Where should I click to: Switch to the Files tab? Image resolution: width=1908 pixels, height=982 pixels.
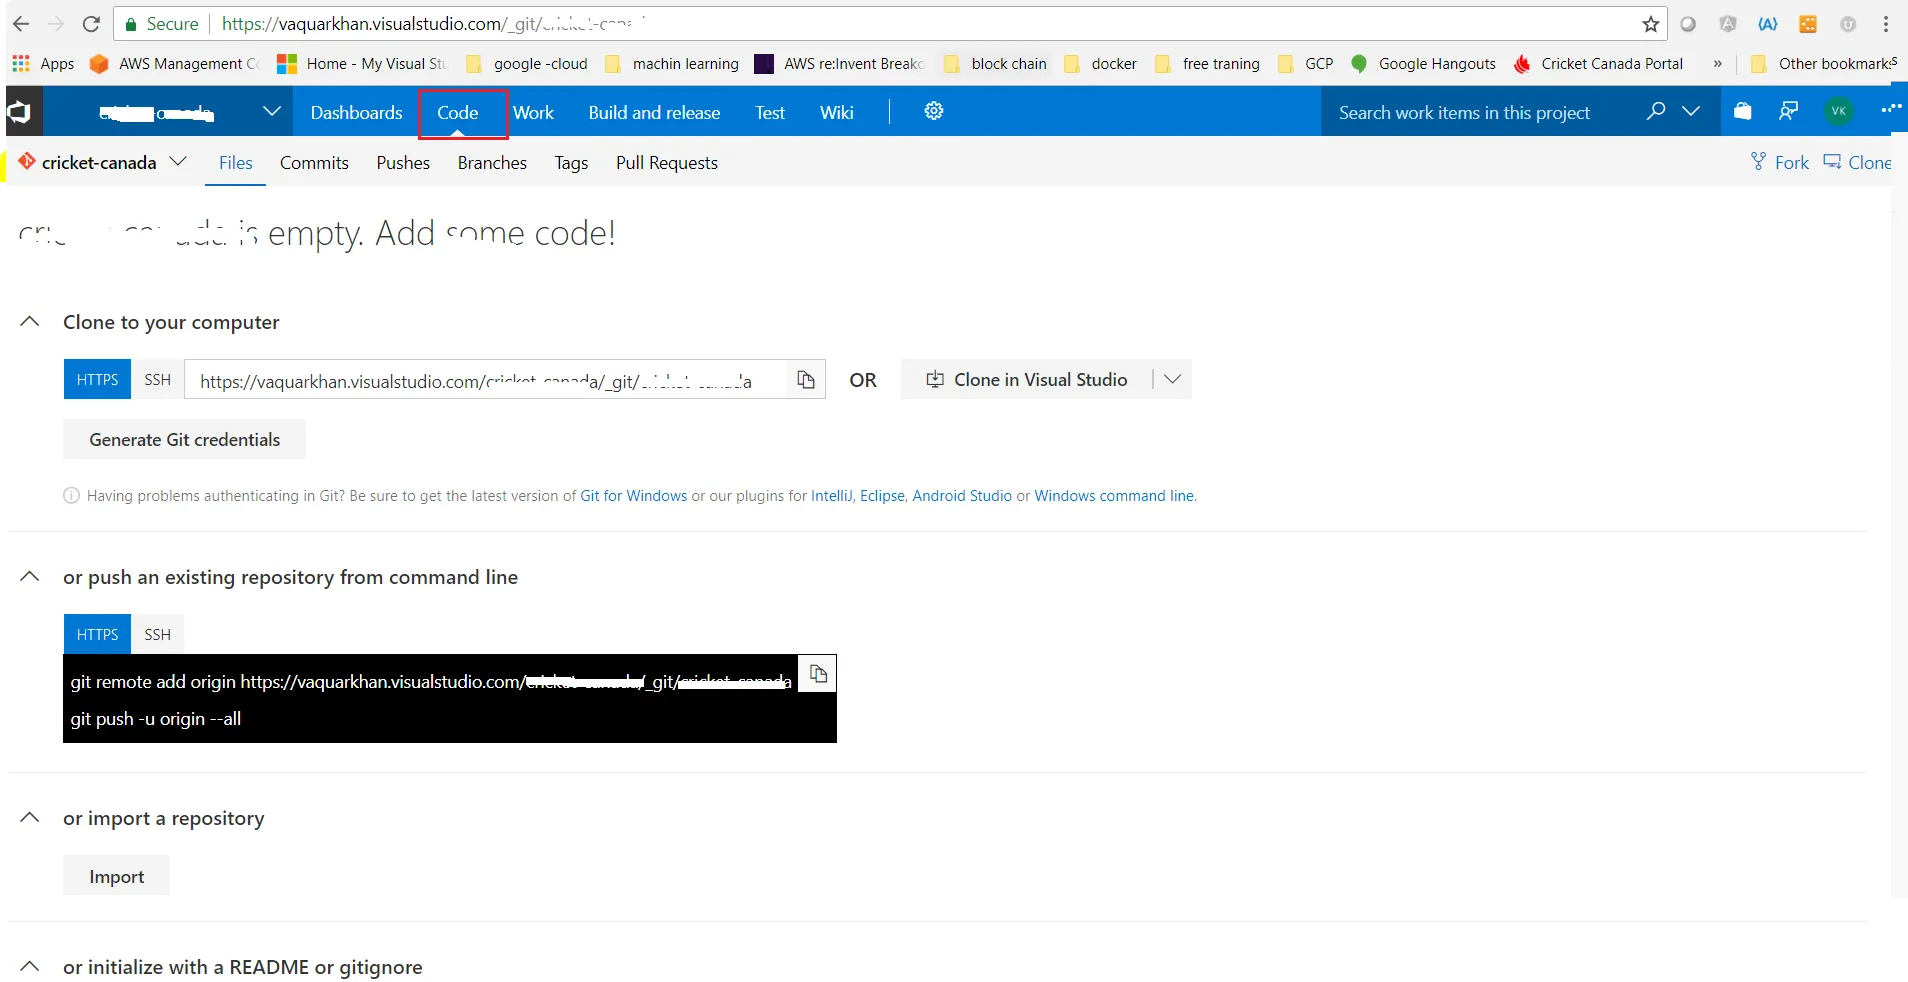(236, 163)
